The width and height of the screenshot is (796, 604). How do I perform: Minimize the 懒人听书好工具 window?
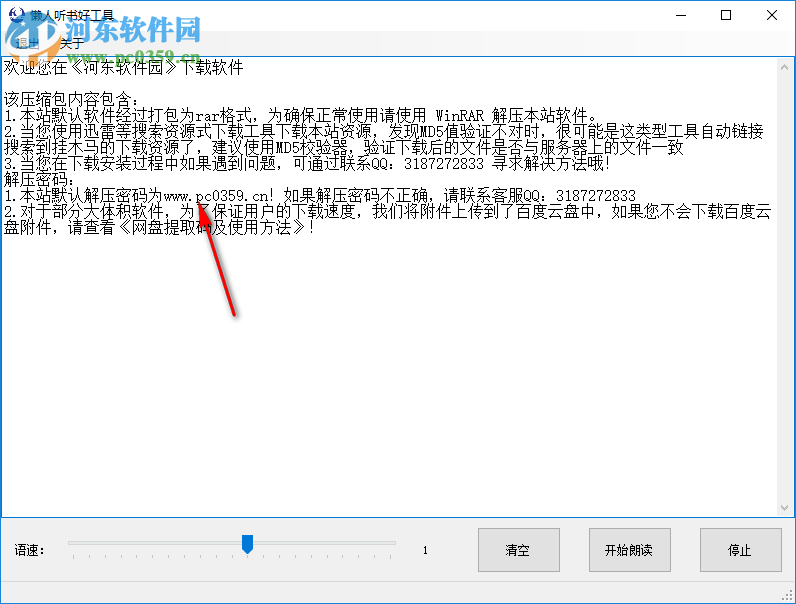[681, 15]
